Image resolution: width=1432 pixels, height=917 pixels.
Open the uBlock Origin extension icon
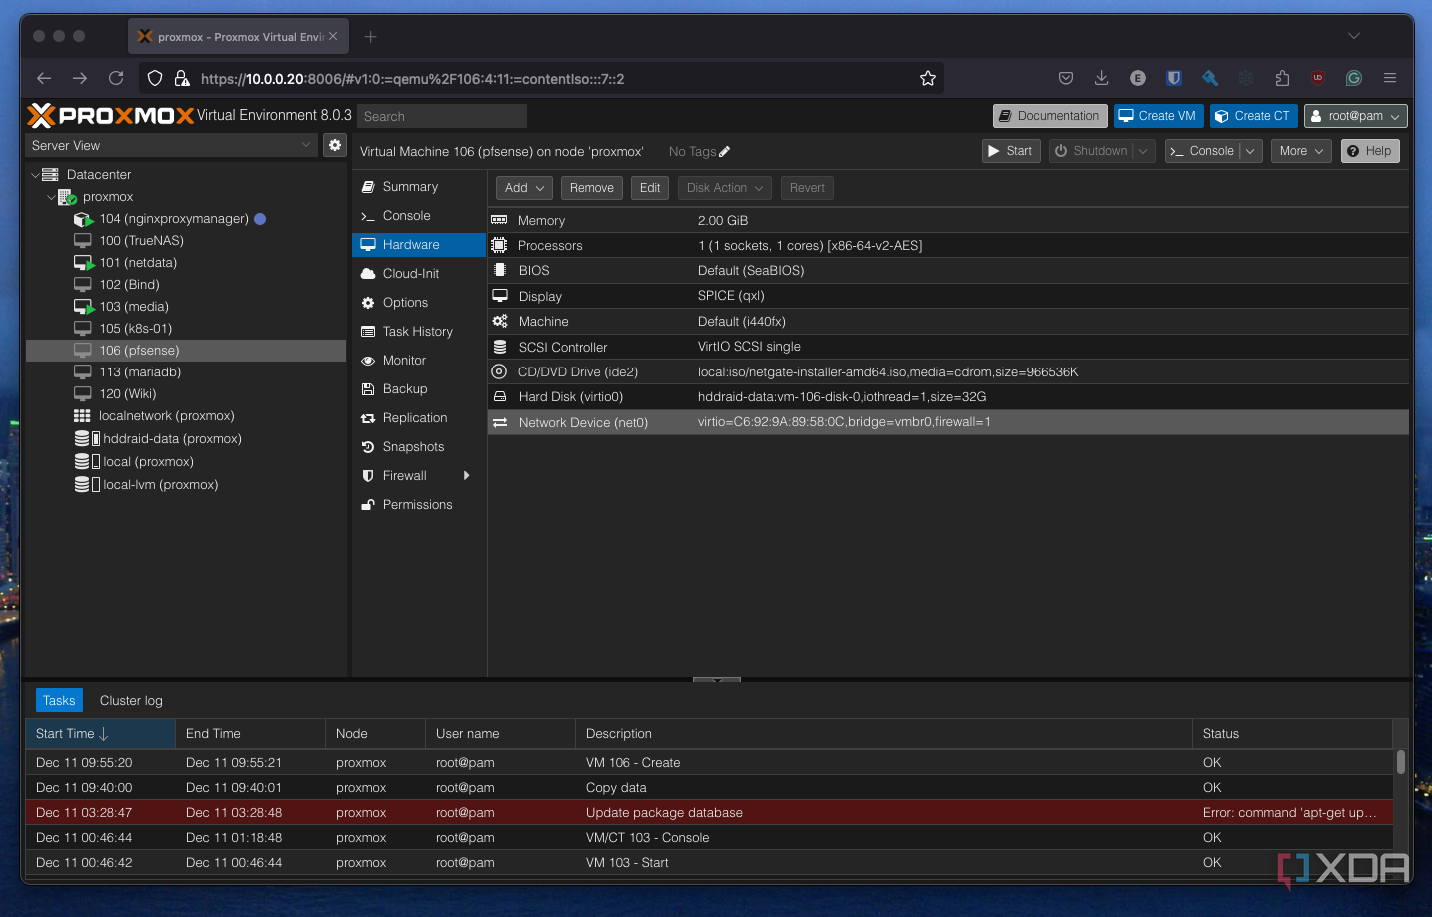[x=1318, y=78]
